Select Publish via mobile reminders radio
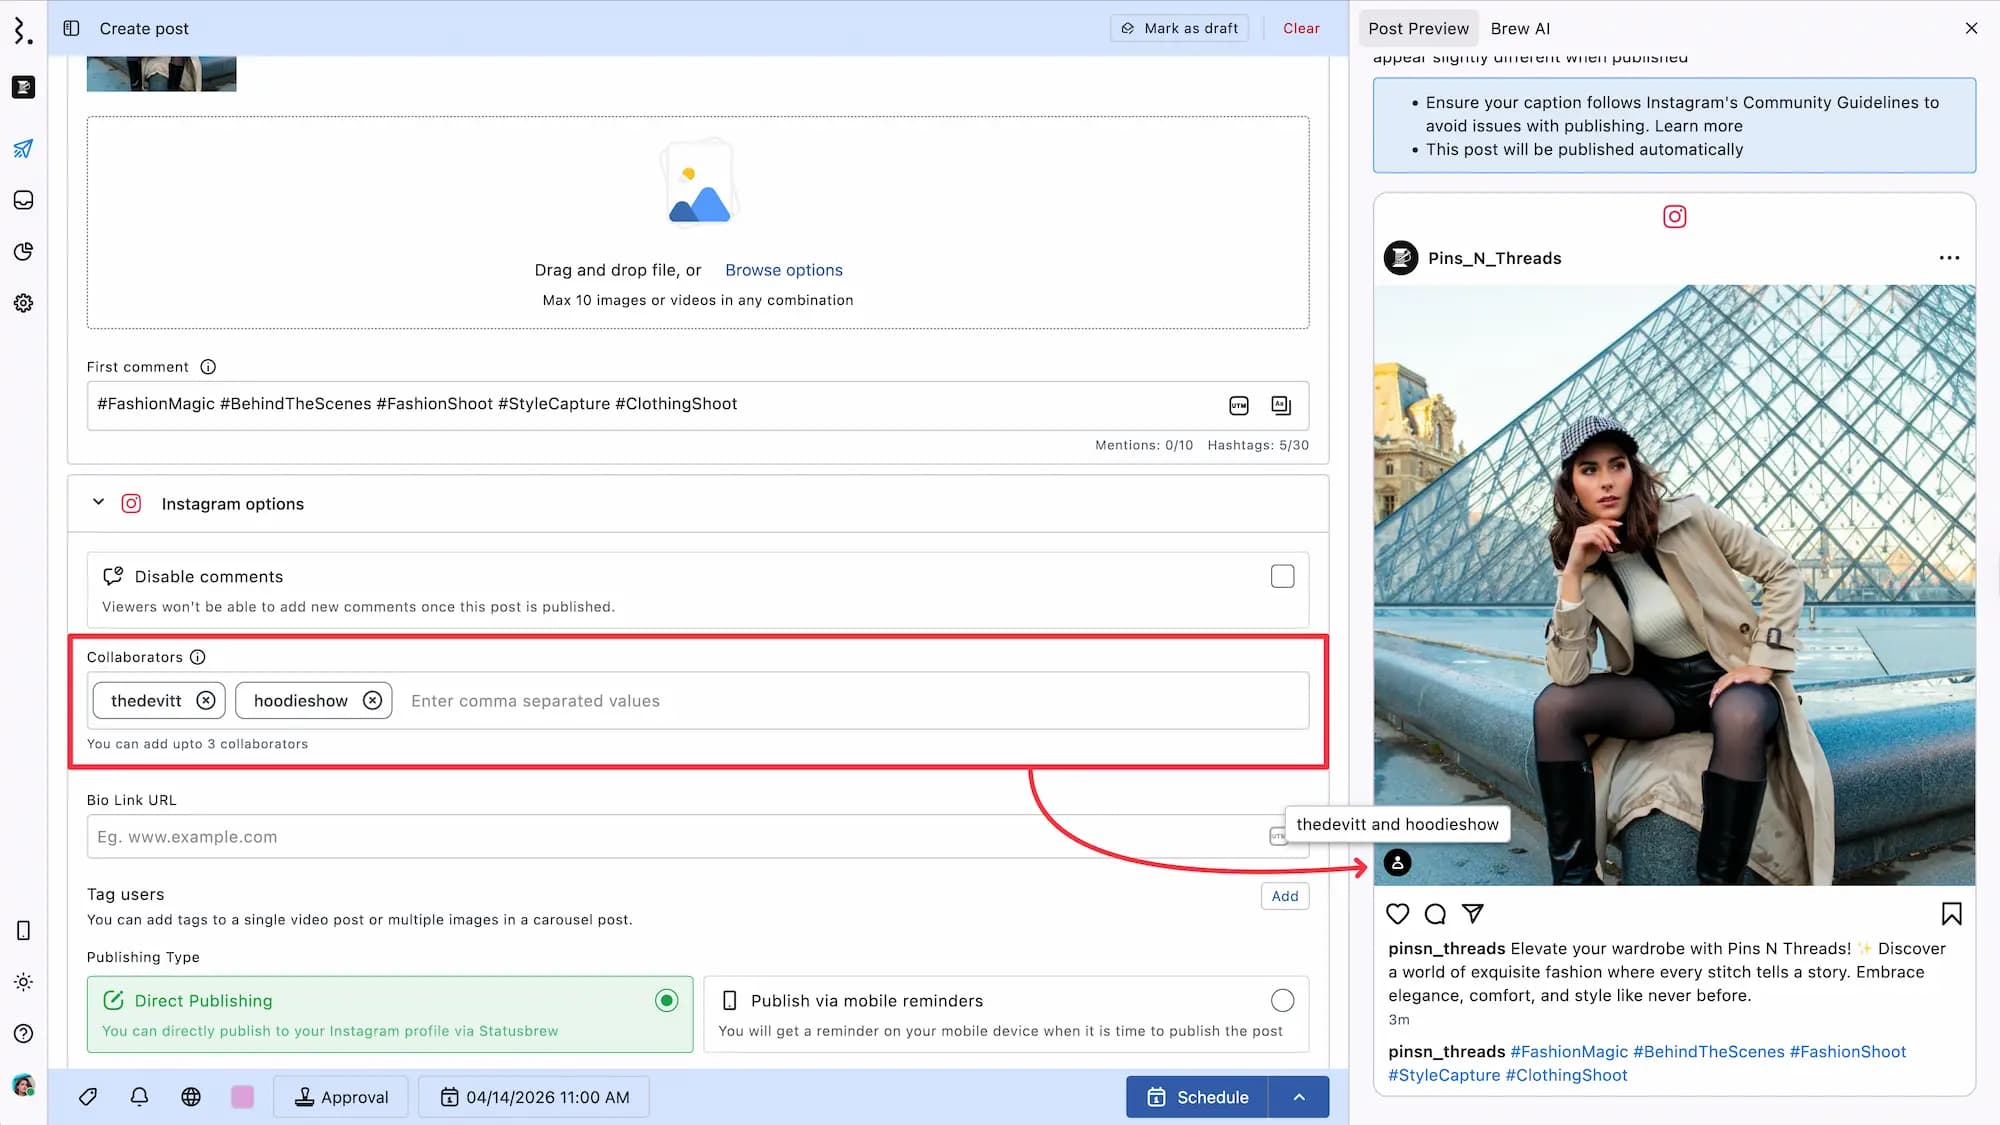 [x=1282, y=1000]
